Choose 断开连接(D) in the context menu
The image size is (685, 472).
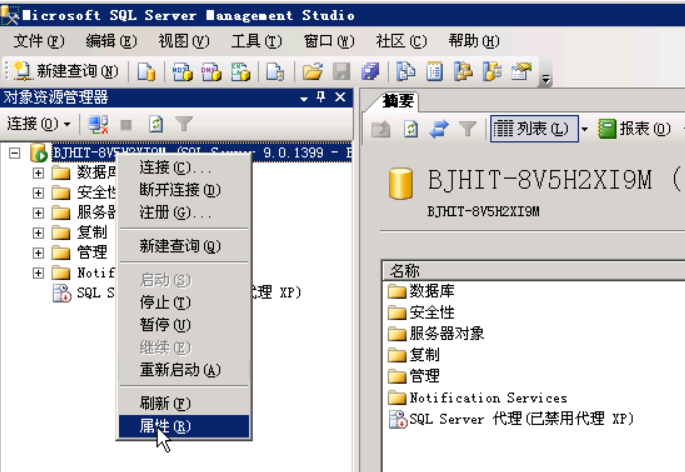tap(184, 190)
